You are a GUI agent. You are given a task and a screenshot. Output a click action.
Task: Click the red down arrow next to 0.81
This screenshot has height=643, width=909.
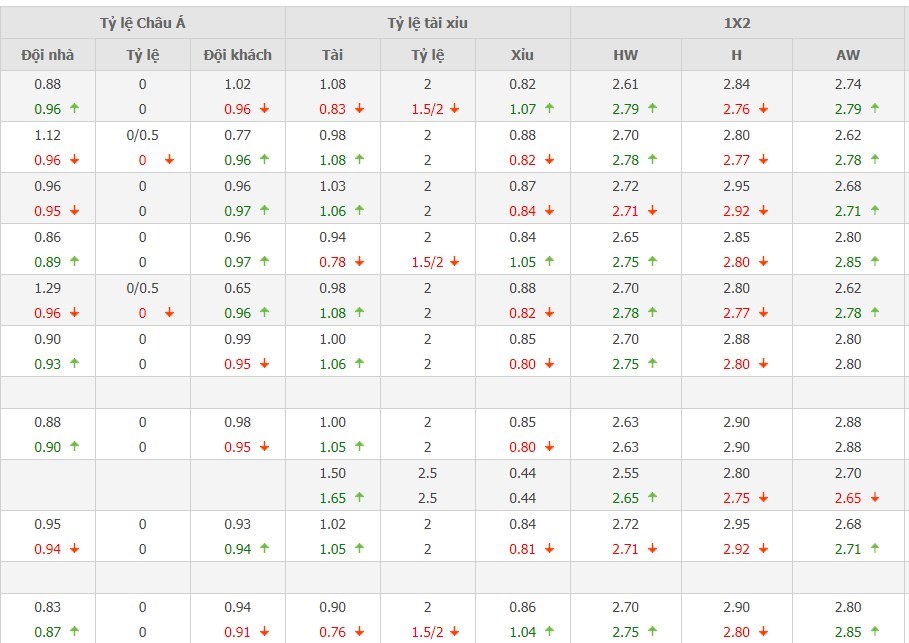[x=549, y=548]
